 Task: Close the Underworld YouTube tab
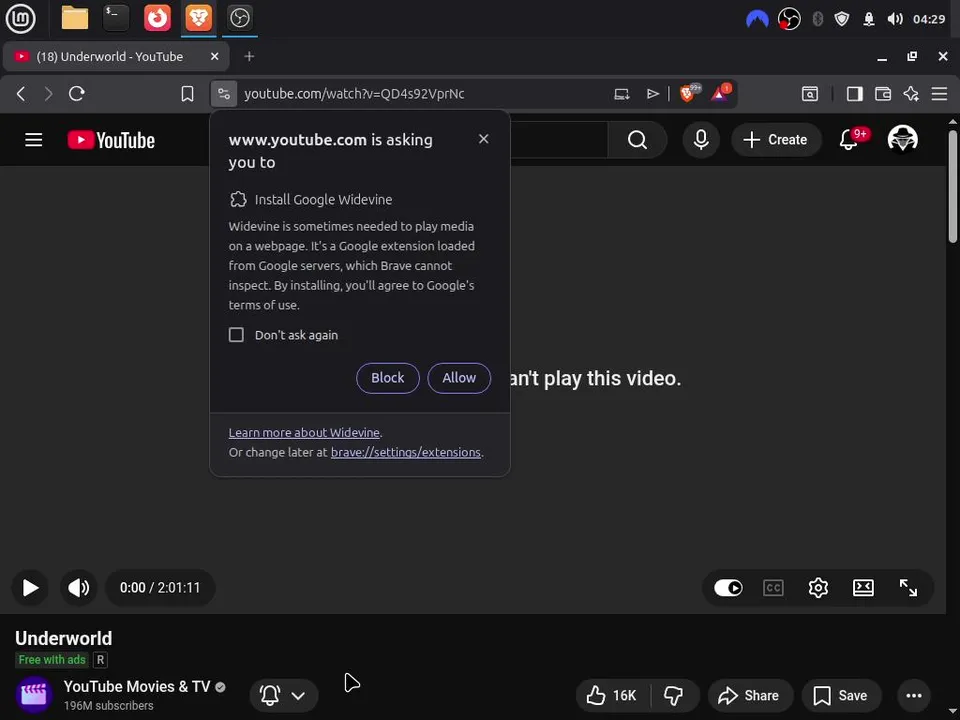tap(214, 56)
